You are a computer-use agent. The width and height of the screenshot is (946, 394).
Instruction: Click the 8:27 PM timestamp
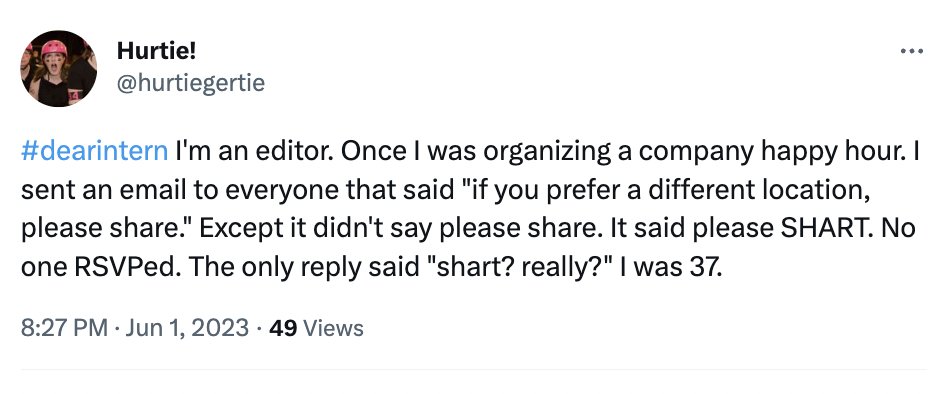65,328
